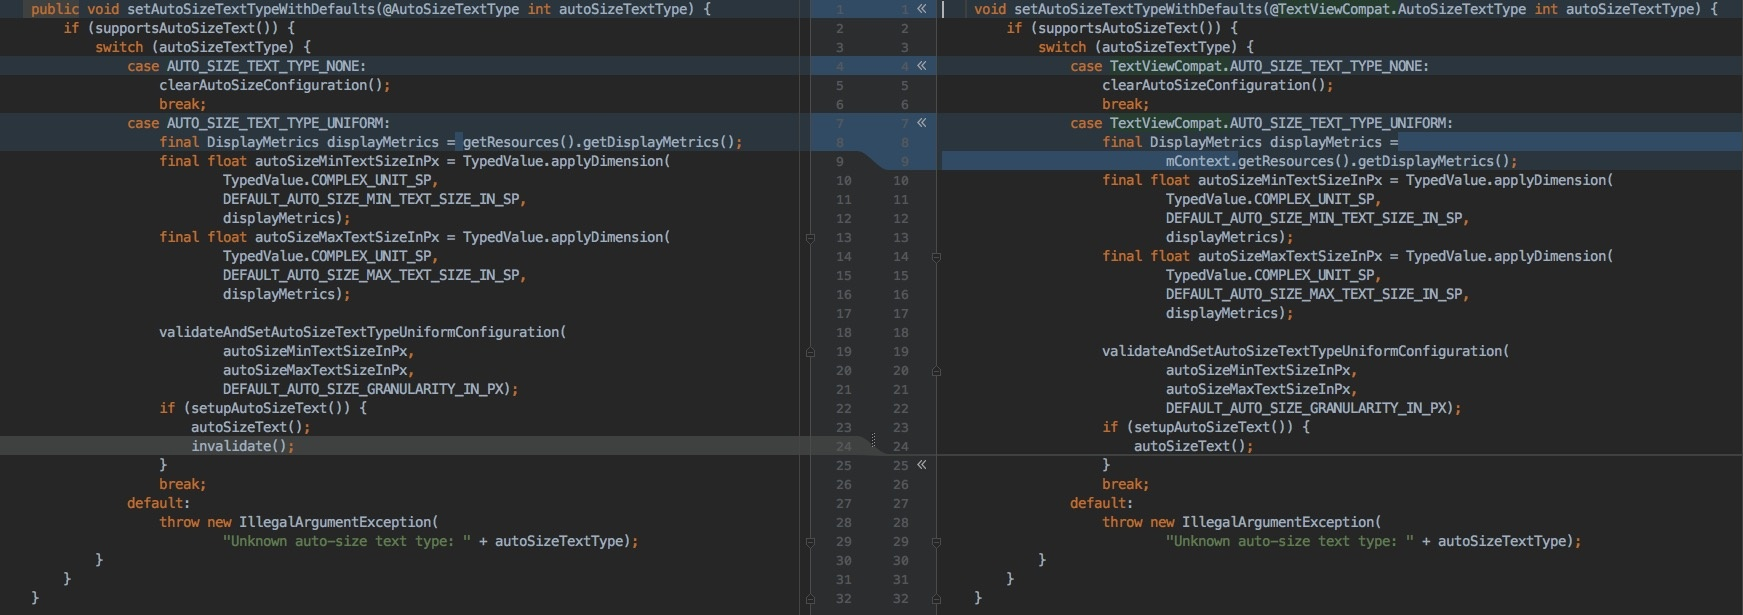The height and width of the screenshot is (615, 1743).
Task: Collapse right-pane fold marker at line 20
Action: pos(936,371)
